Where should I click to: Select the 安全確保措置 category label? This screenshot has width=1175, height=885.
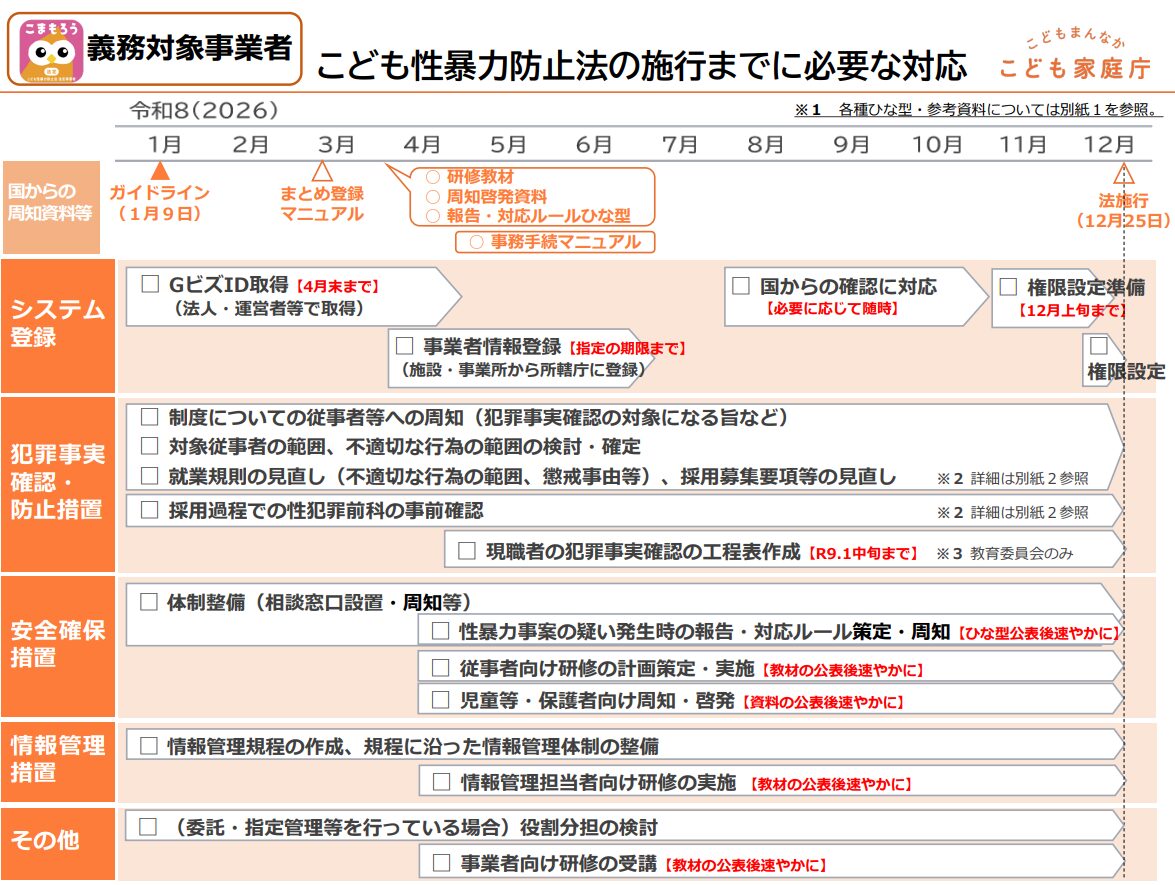point(57,644)
